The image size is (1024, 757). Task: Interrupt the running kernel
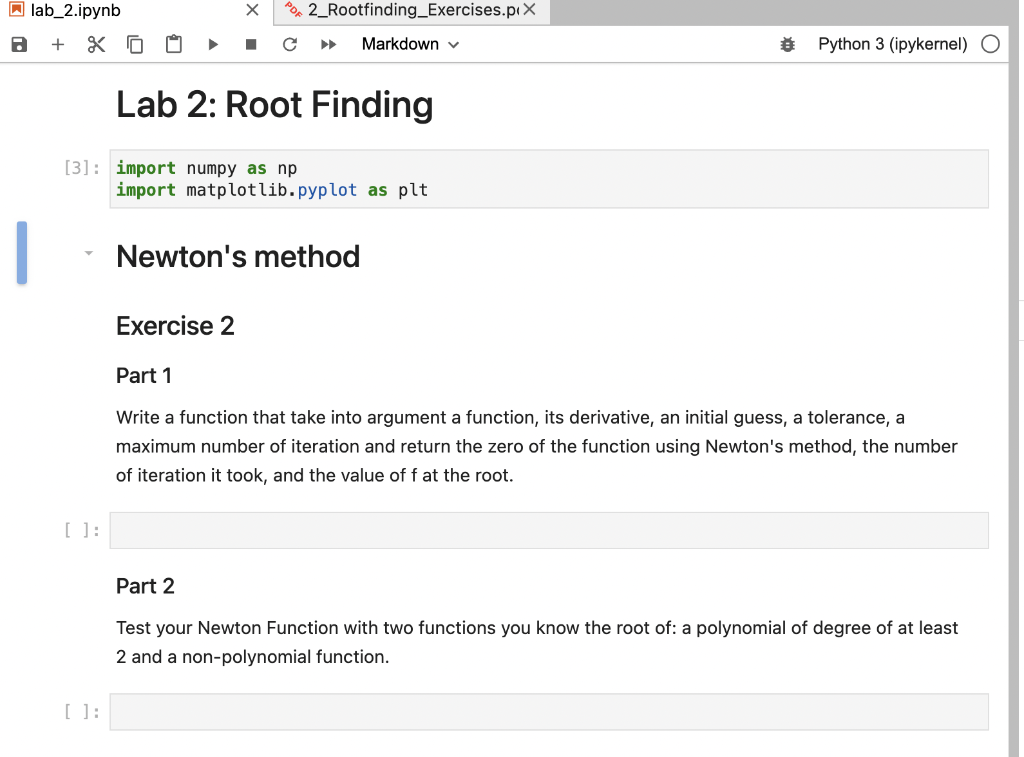point(250,44)
